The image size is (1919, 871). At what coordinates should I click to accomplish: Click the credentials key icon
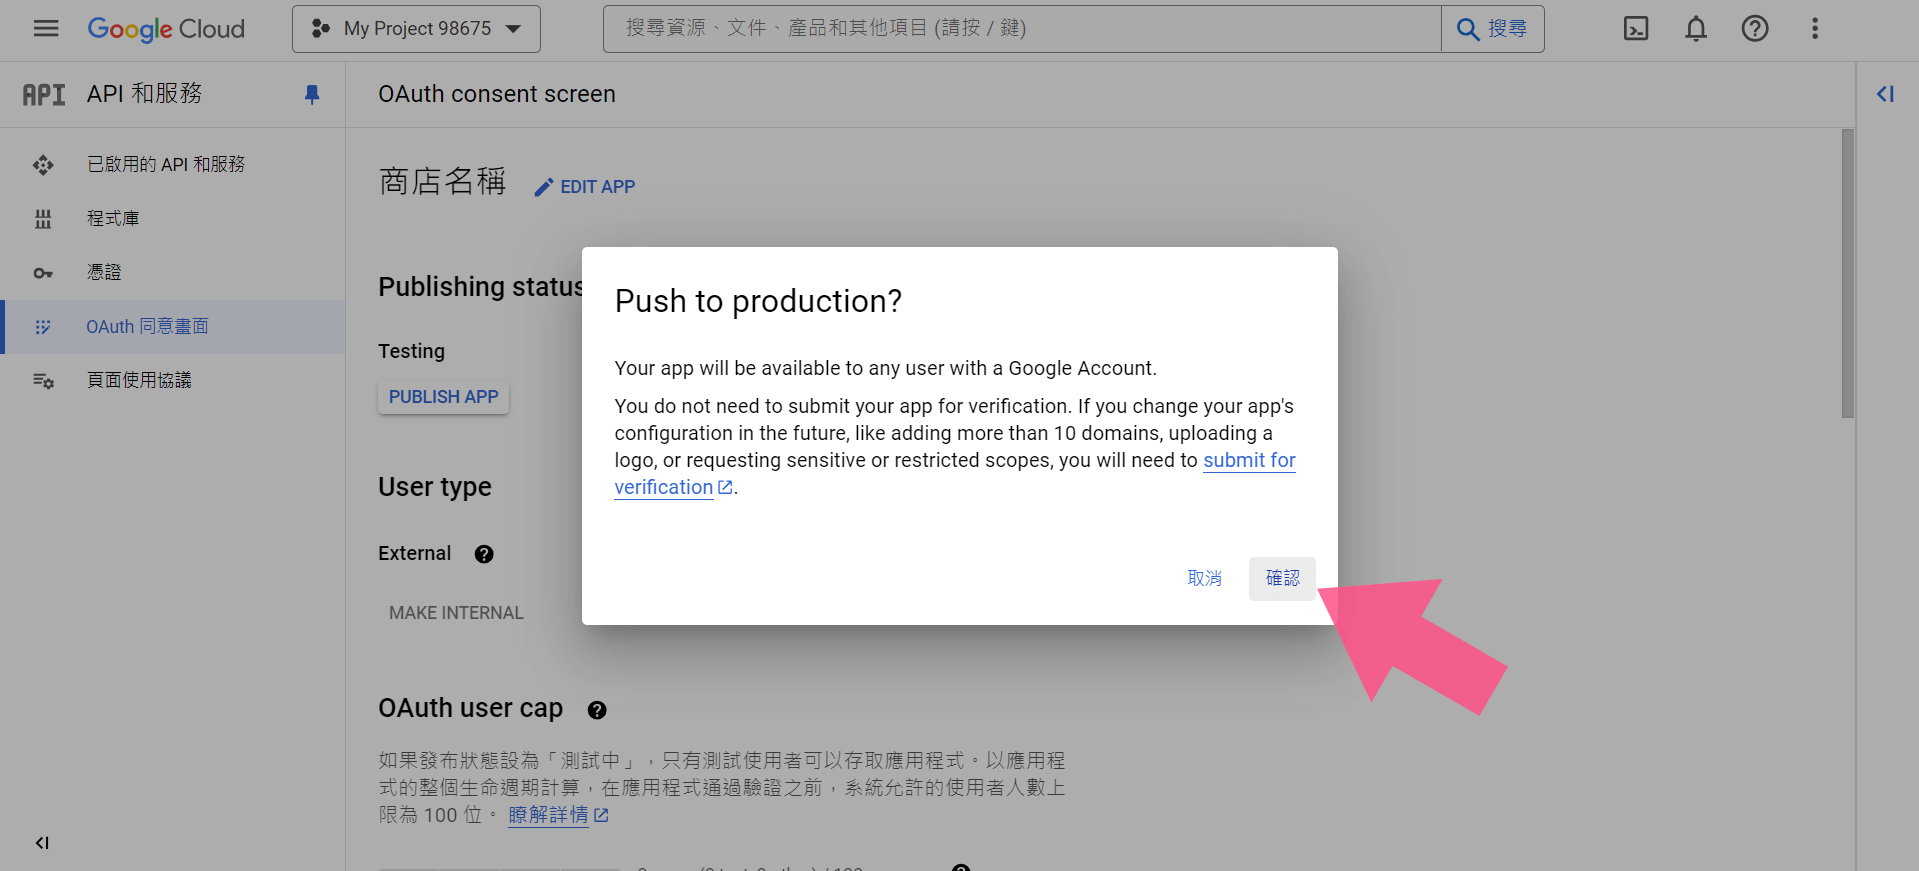tap(43, 273)
